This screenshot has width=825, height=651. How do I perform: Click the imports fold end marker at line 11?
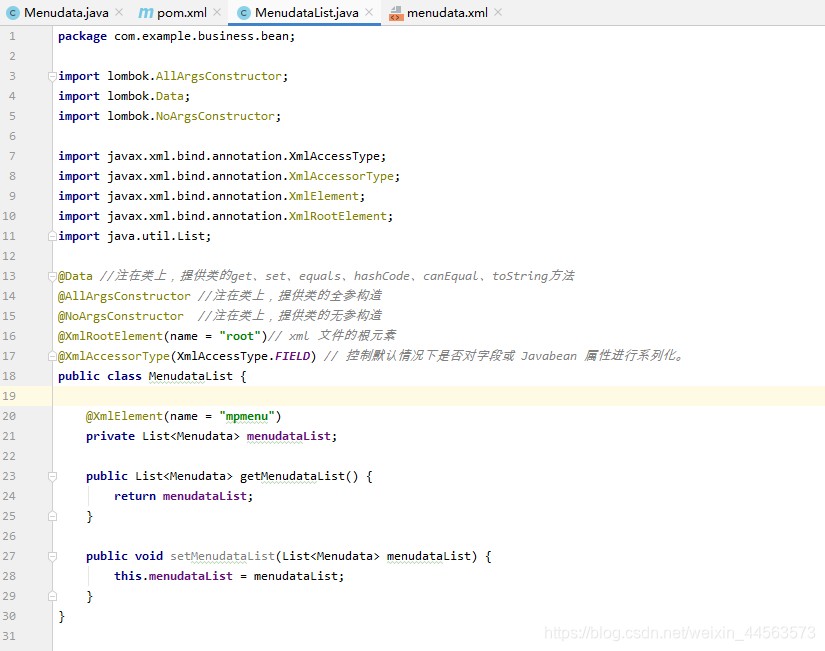click(x=52, y=236)
